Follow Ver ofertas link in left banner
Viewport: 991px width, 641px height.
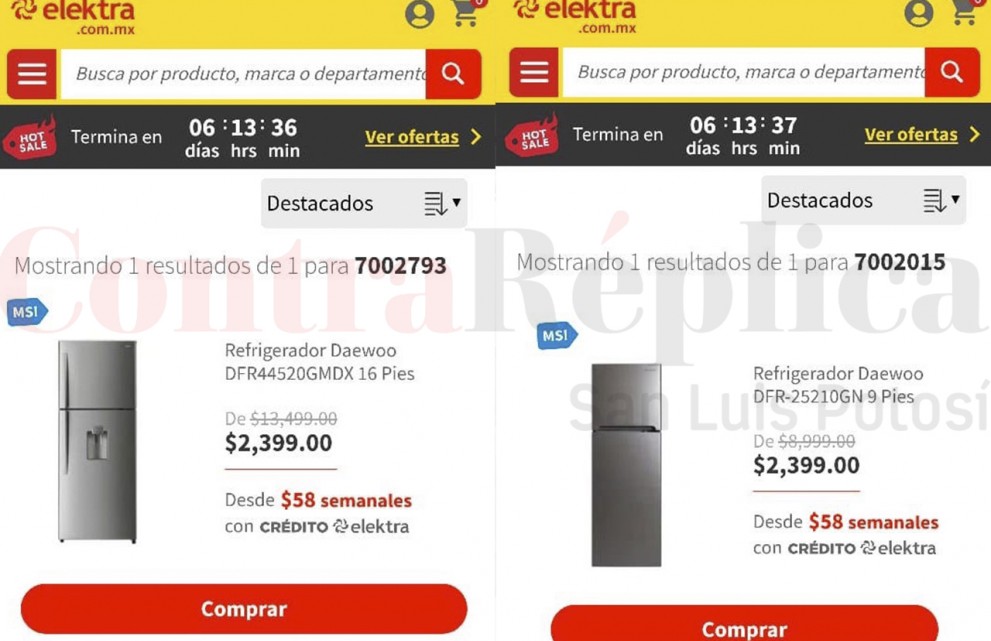coord(412,137)
